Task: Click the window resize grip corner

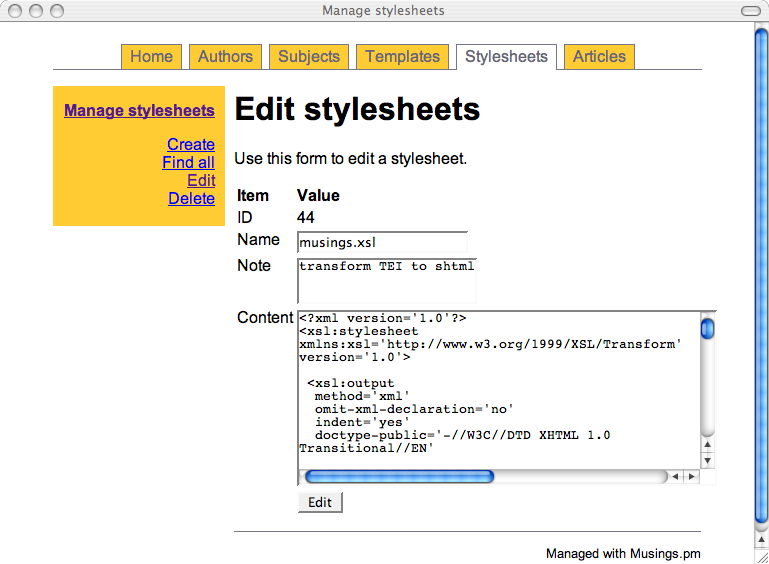Action: 761,557
